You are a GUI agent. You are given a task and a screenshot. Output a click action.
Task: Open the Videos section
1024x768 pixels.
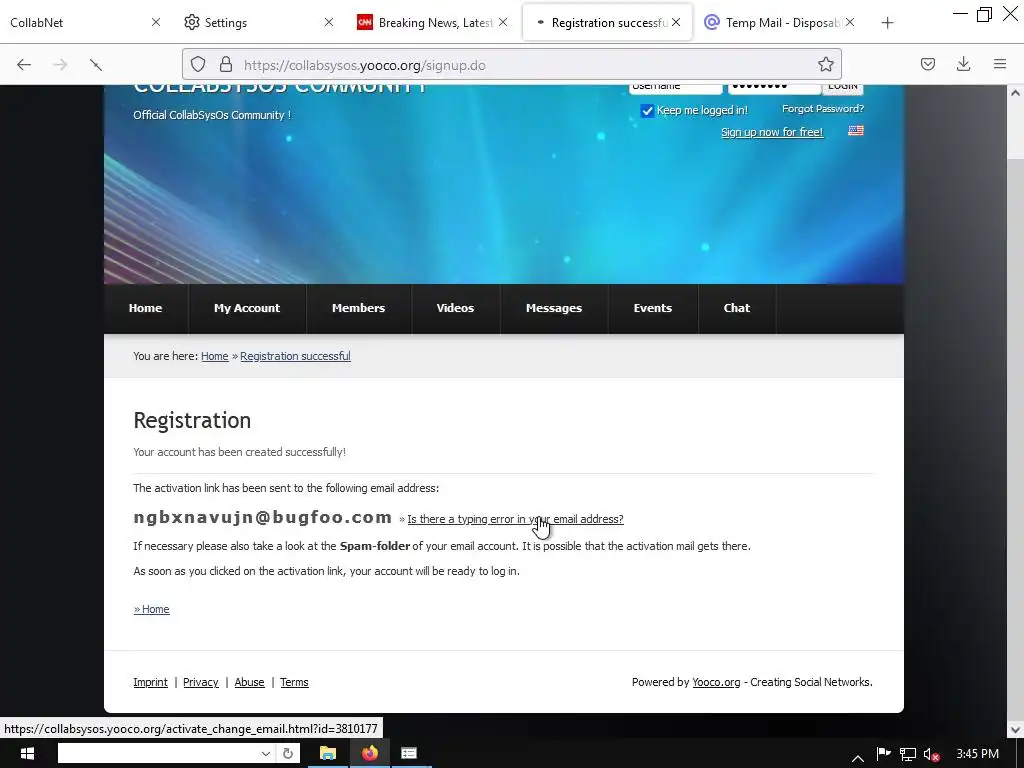coord(455,308)
